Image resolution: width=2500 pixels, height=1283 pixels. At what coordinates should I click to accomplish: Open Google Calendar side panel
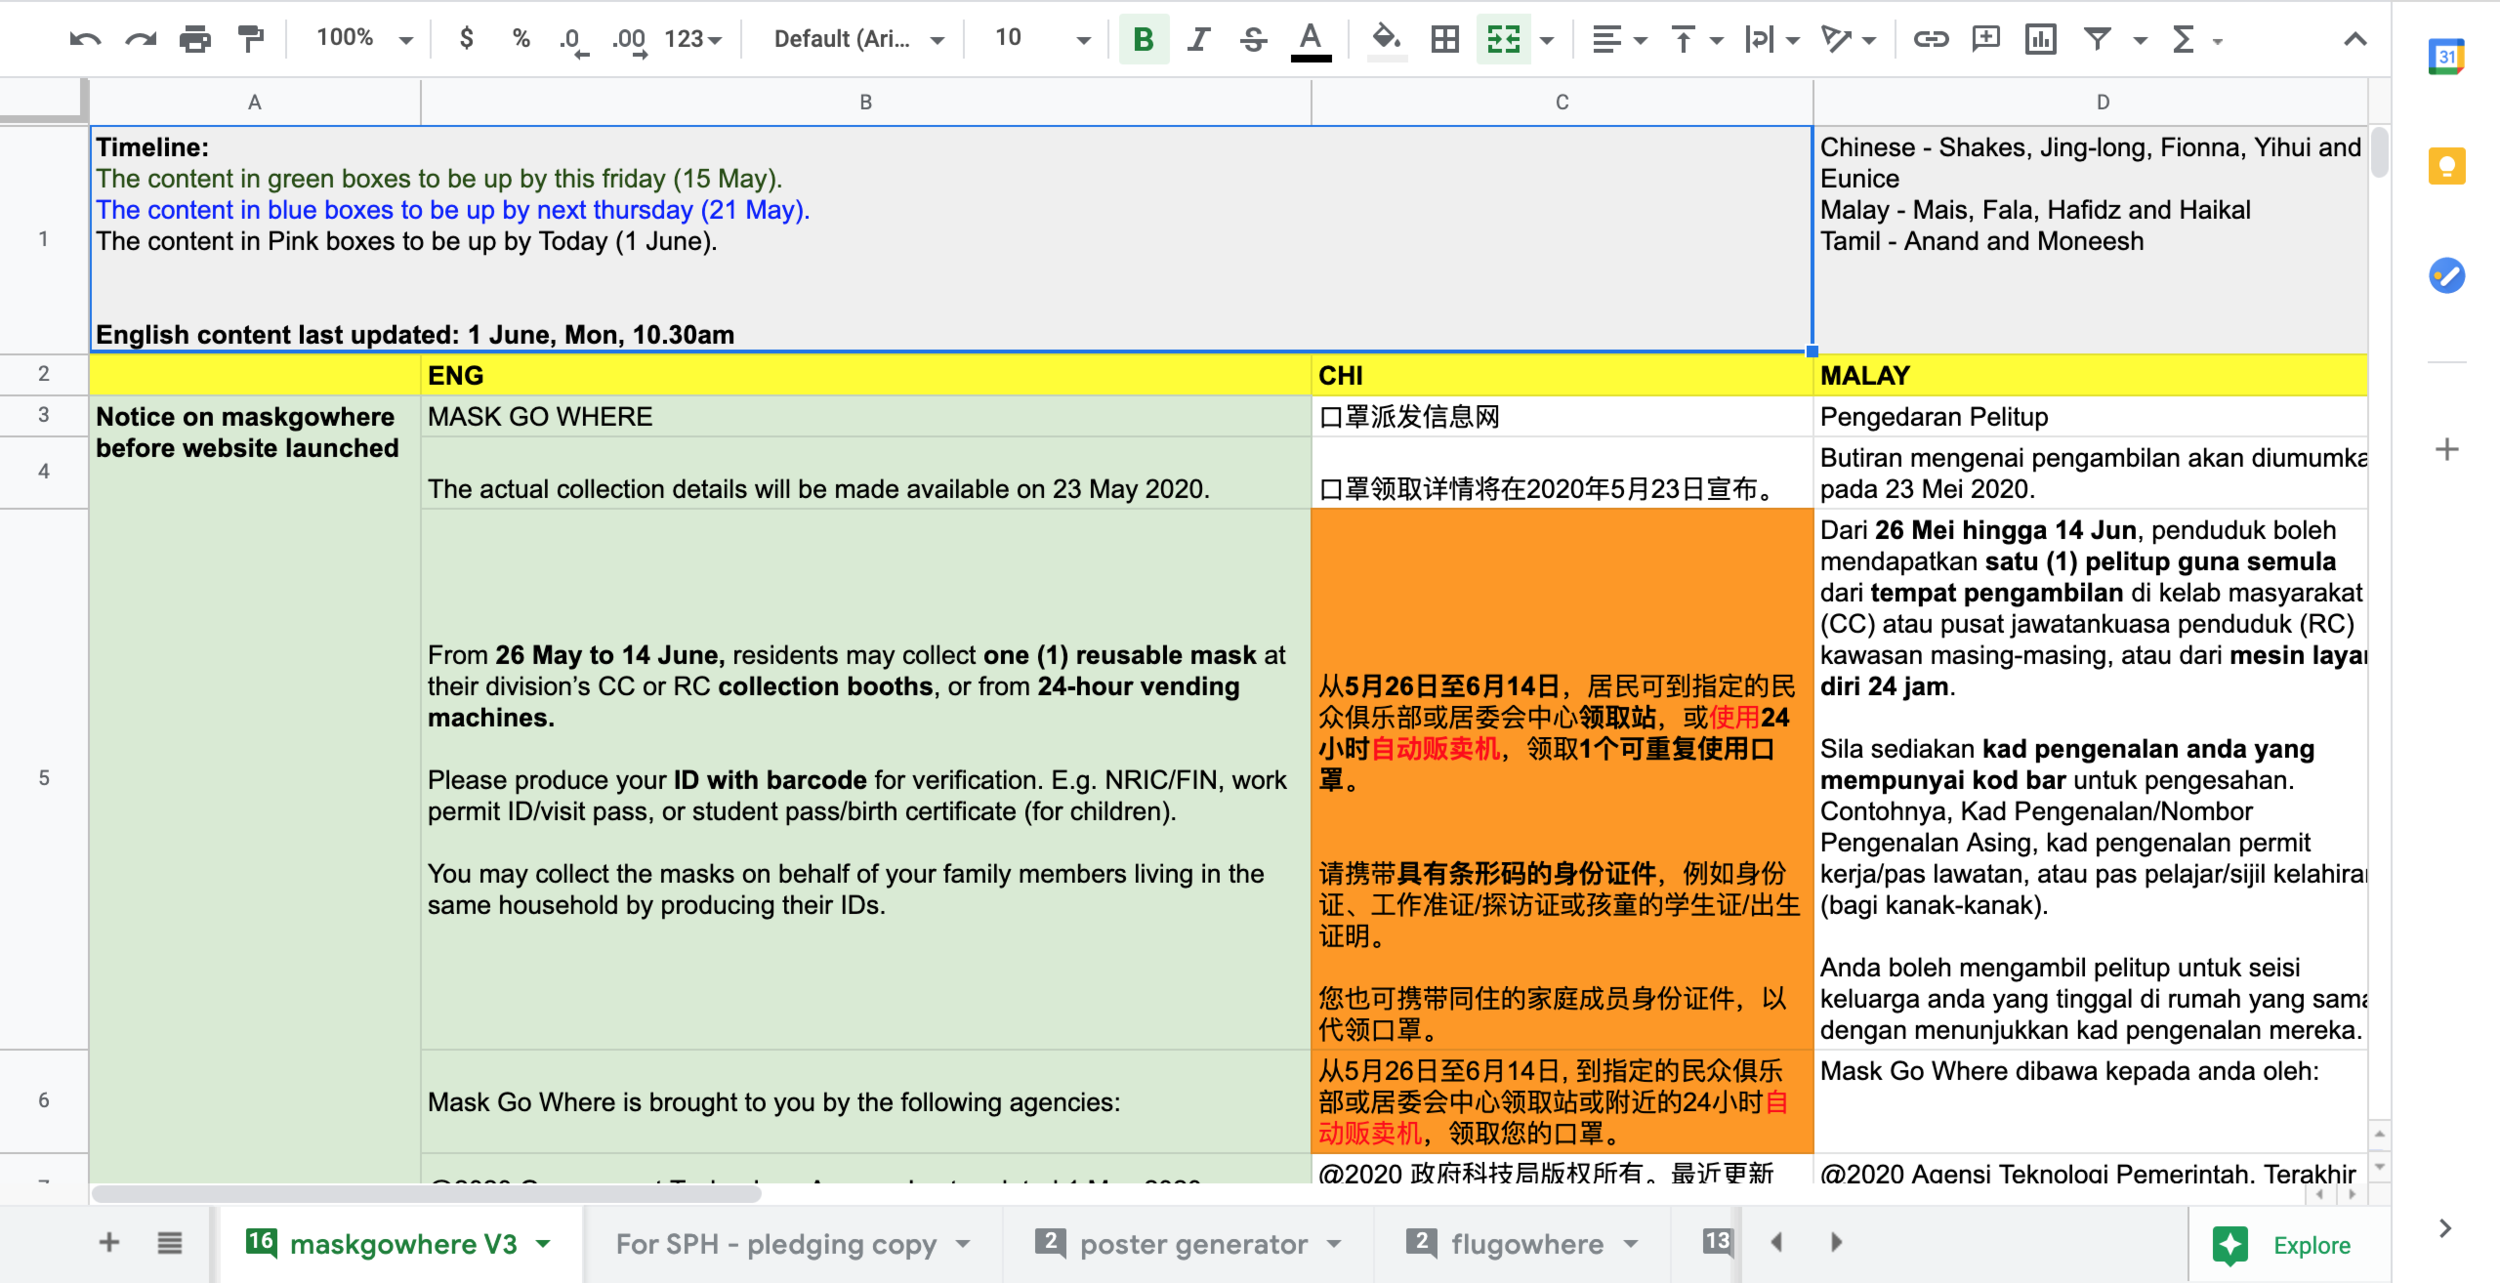coord(2446,56)
